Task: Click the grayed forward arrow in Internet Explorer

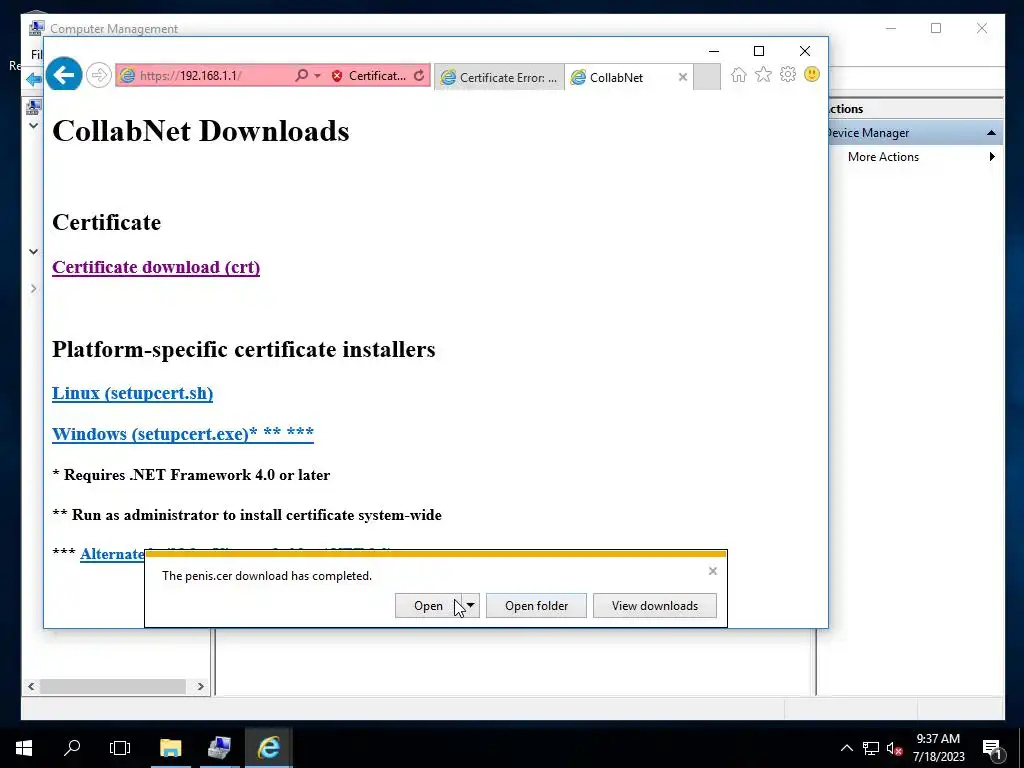Action: pos(99,75)
